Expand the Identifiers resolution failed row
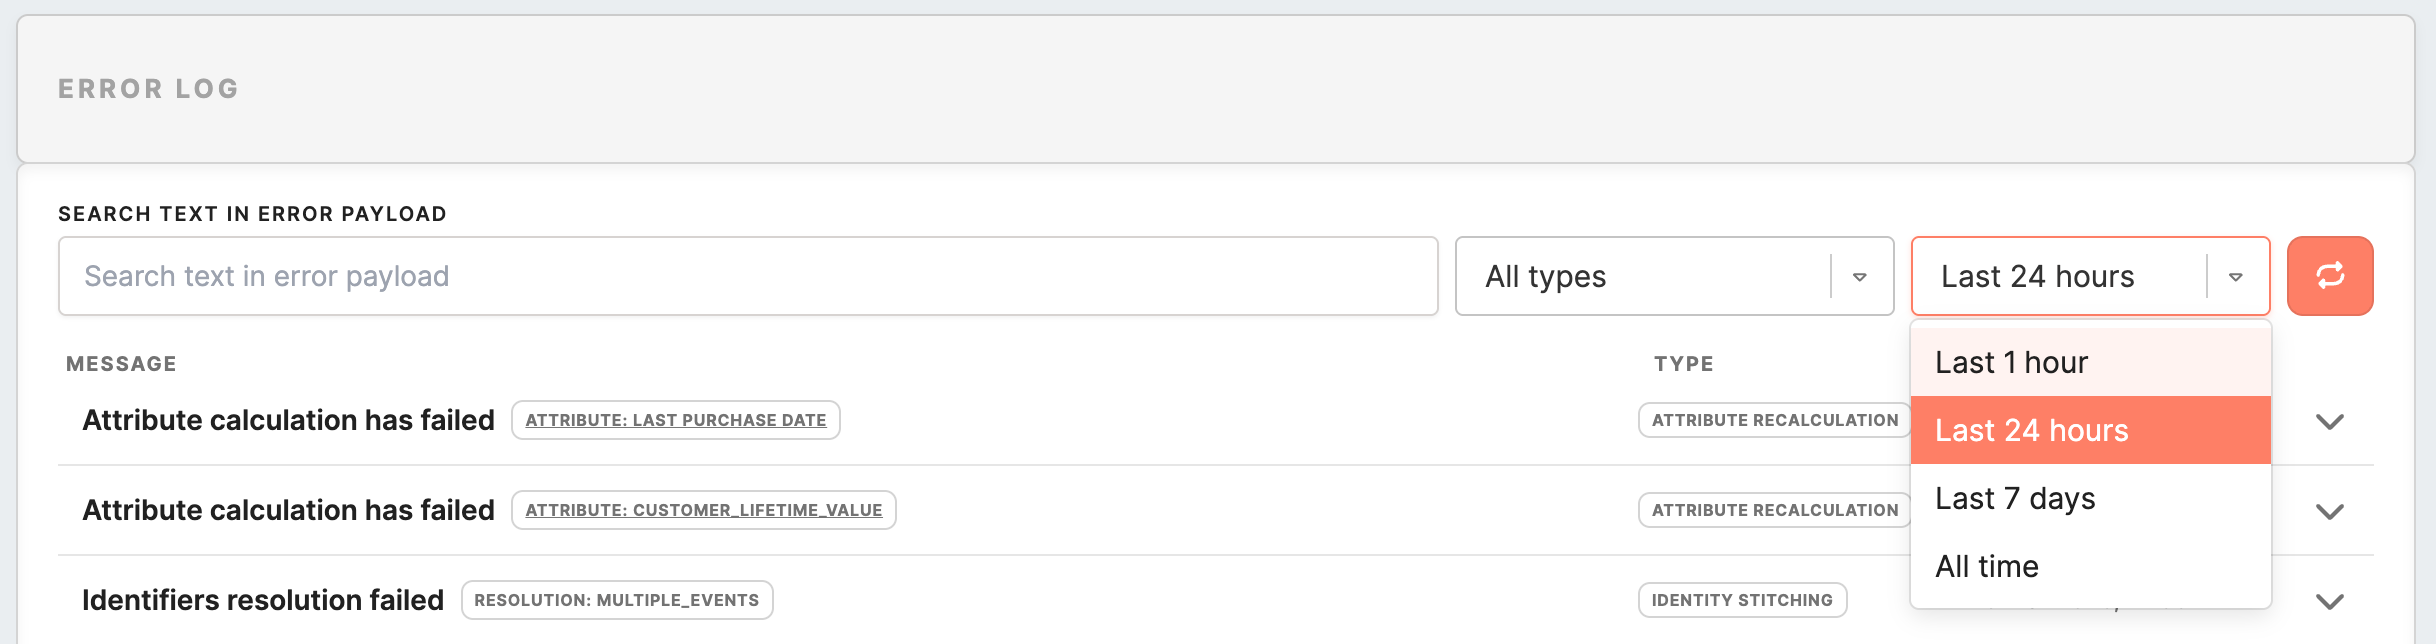This screenshot has height=644, width=2436. pos(2329,601)
